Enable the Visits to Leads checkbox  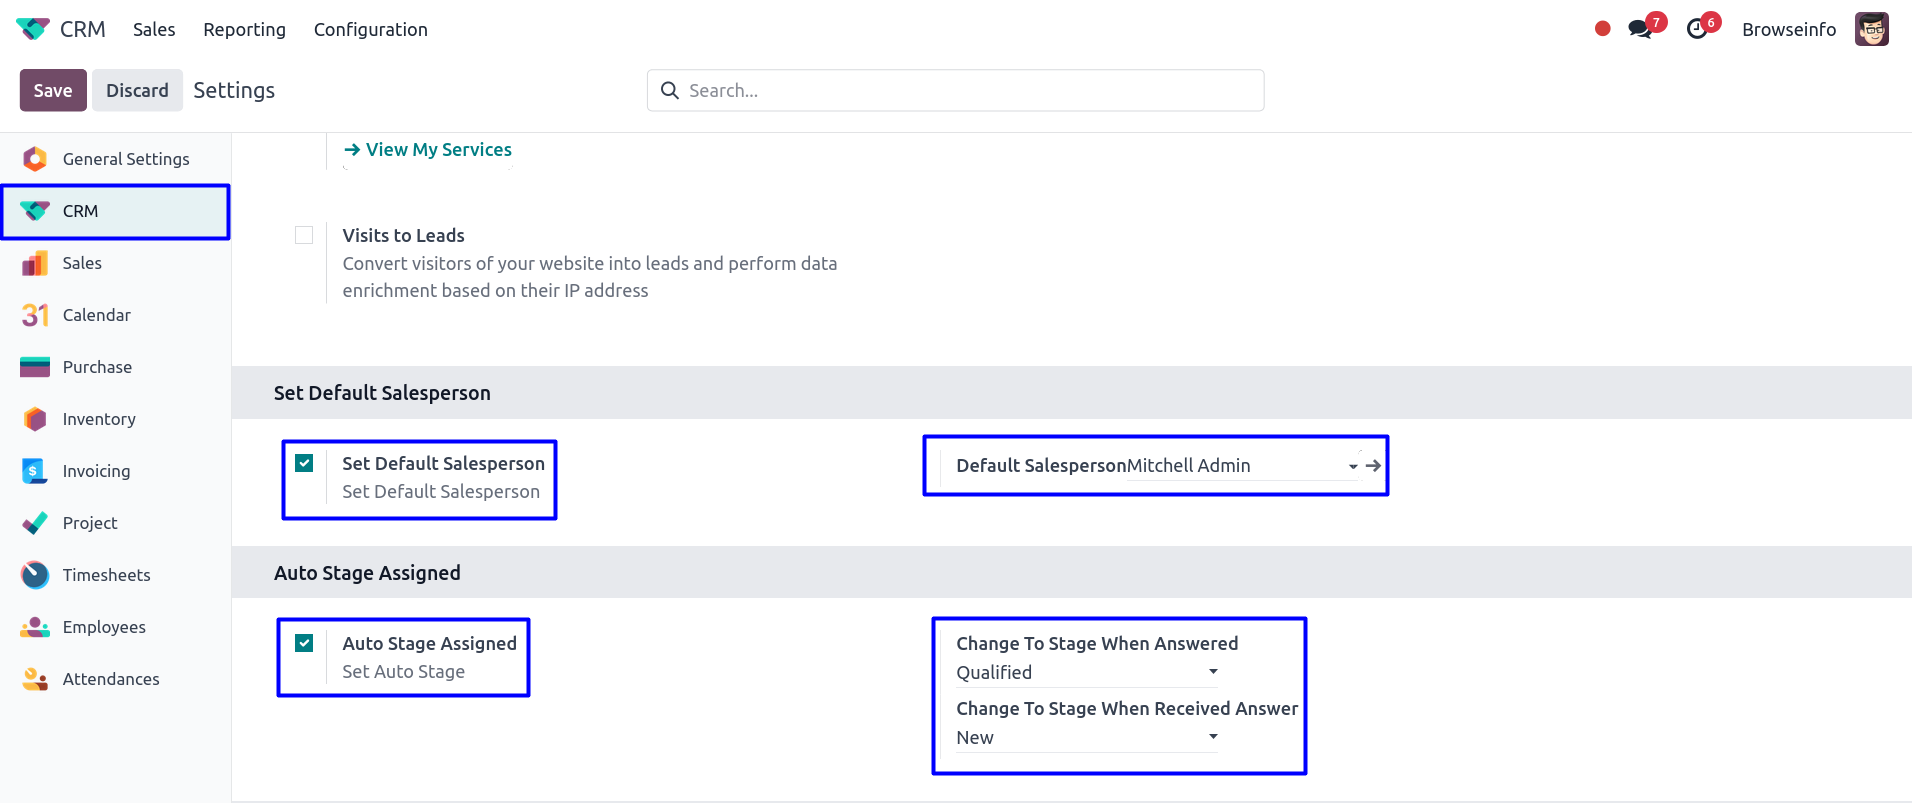pyautogui.click(x=304, y=235)
